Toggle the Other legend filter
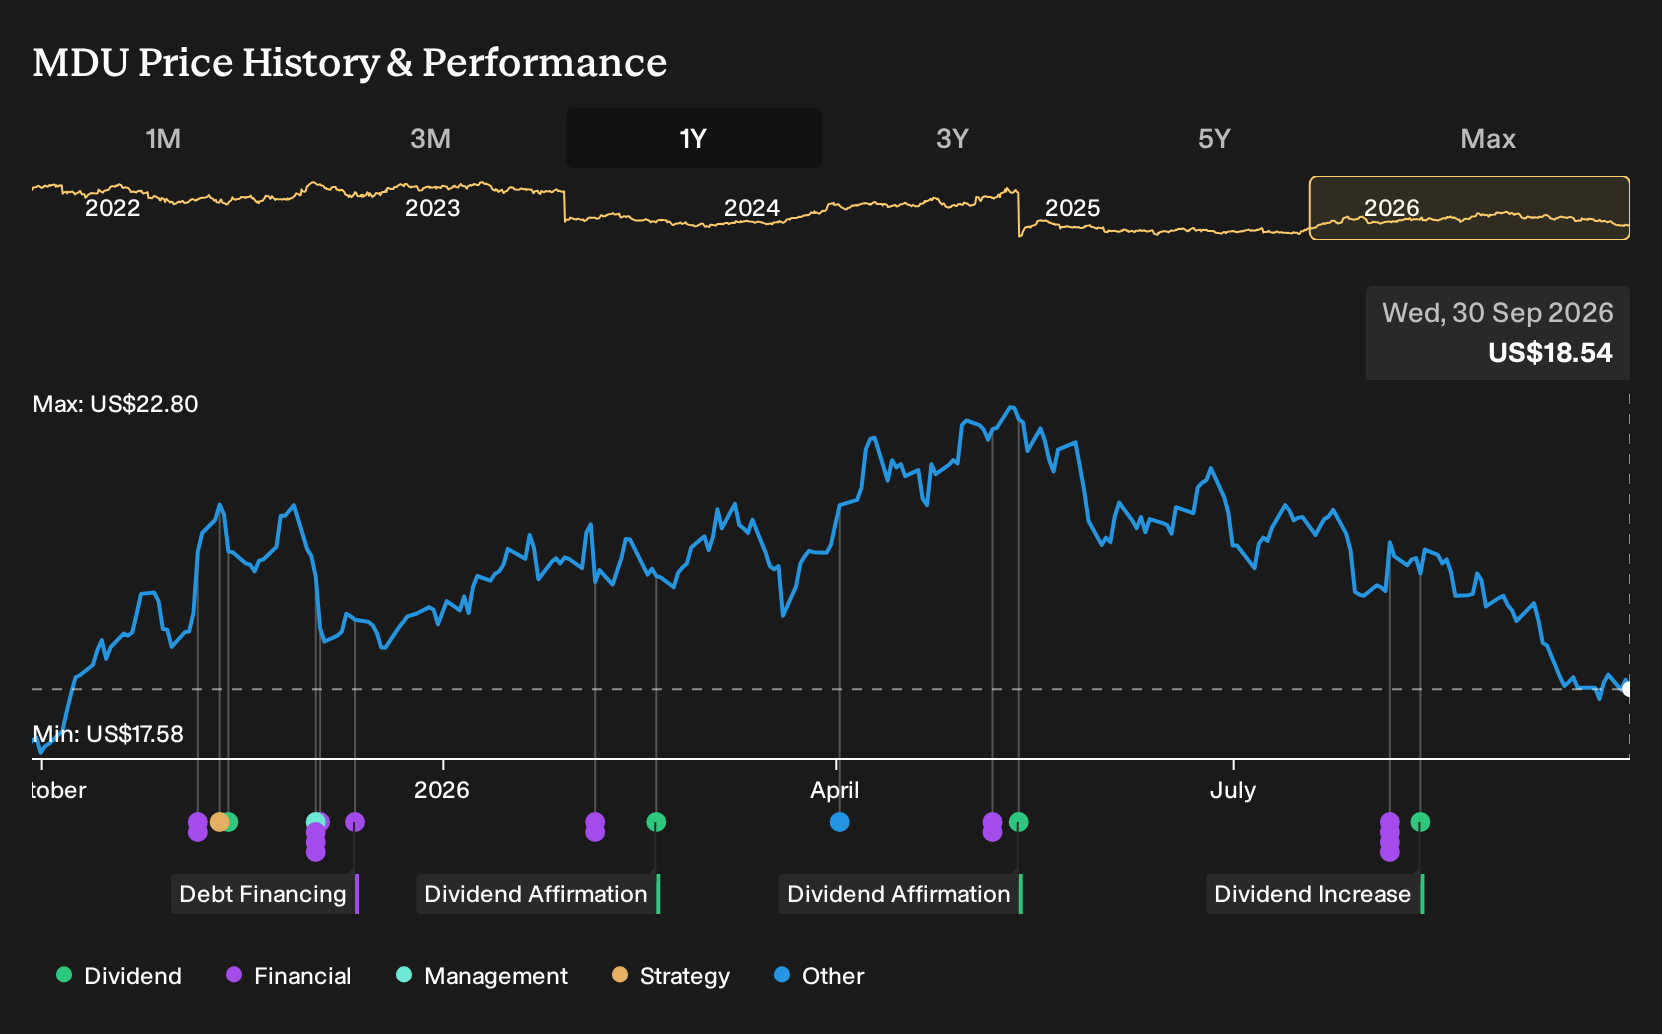Viewport: 1662px width, 1034px height. point(819,976)
